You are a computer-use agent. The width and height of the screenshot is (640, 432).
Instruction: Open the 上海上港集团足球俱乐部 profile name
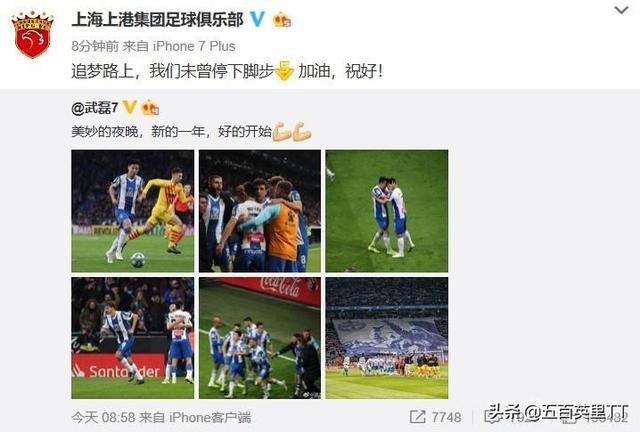click(x=158, y=19)
